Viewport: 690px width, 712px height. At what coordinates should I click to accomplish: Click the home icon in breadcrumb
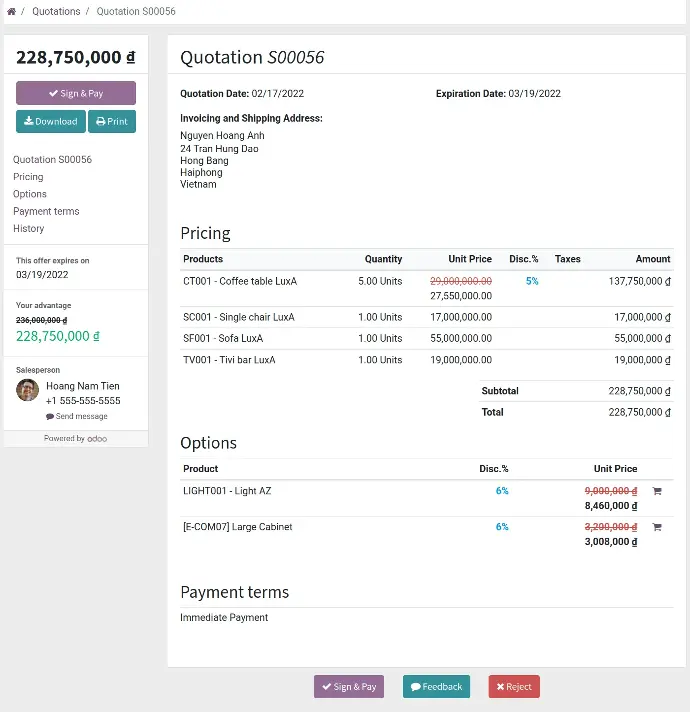pyautogui.click(x=11, y=11)
